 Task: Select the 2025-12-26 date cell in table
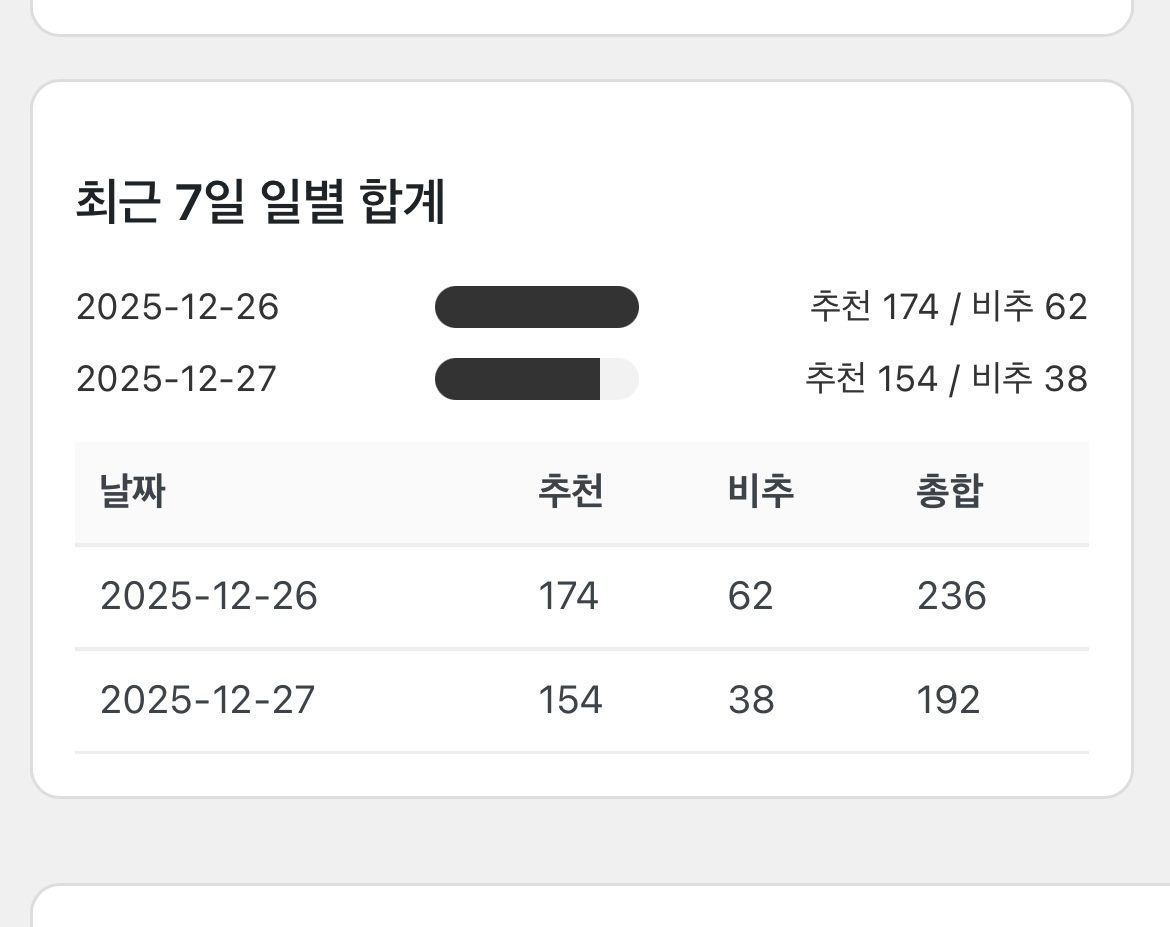pyautogui.click(x=209, y=596)
